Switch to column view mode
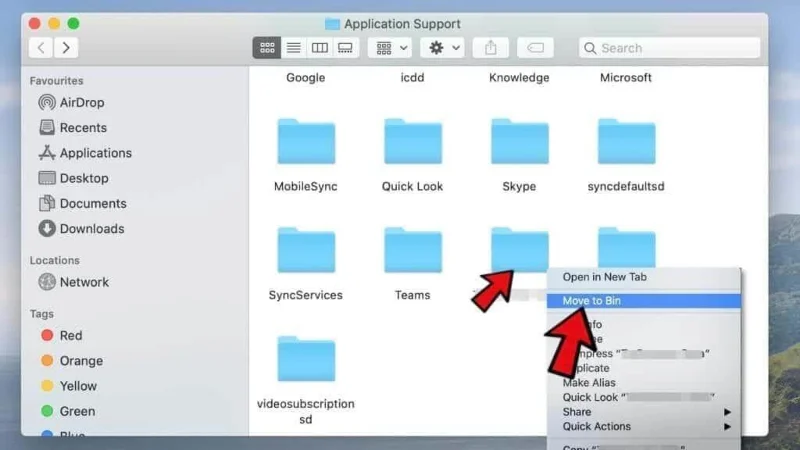The height and width of the screenshot is (450, 800). pyautogui.click(x=319, y=48)
